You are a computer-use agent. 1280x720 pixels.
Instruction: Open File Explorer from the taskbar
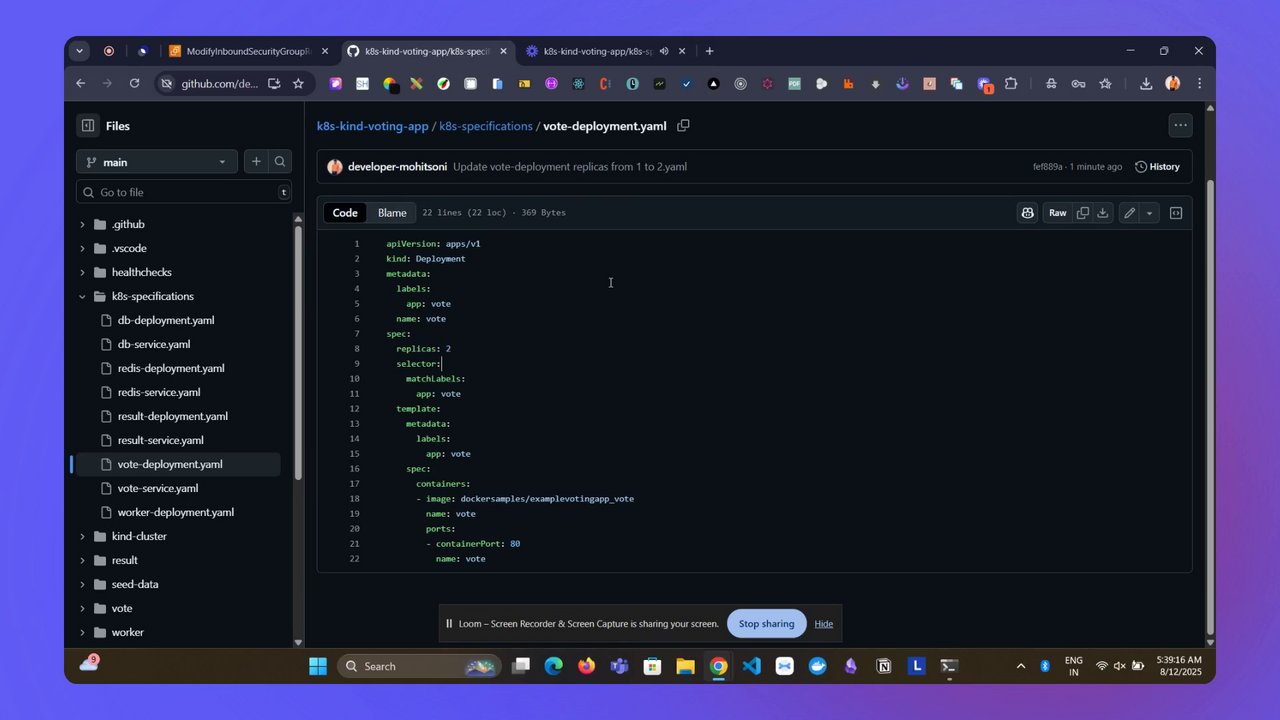click(685, 666)
